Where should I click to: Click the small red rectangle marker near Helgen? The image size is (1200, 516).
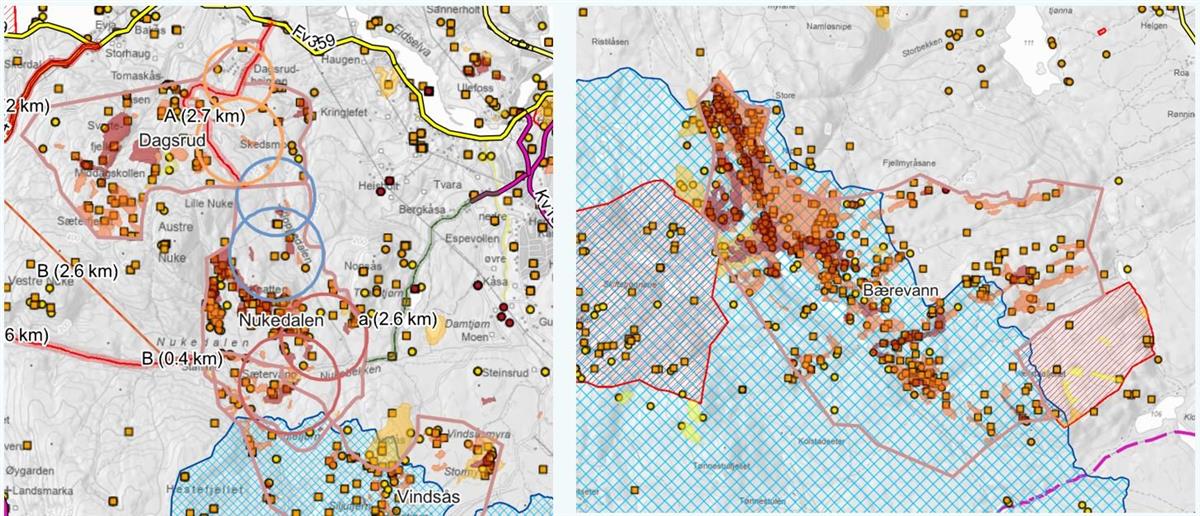(x=1102, y=31)
